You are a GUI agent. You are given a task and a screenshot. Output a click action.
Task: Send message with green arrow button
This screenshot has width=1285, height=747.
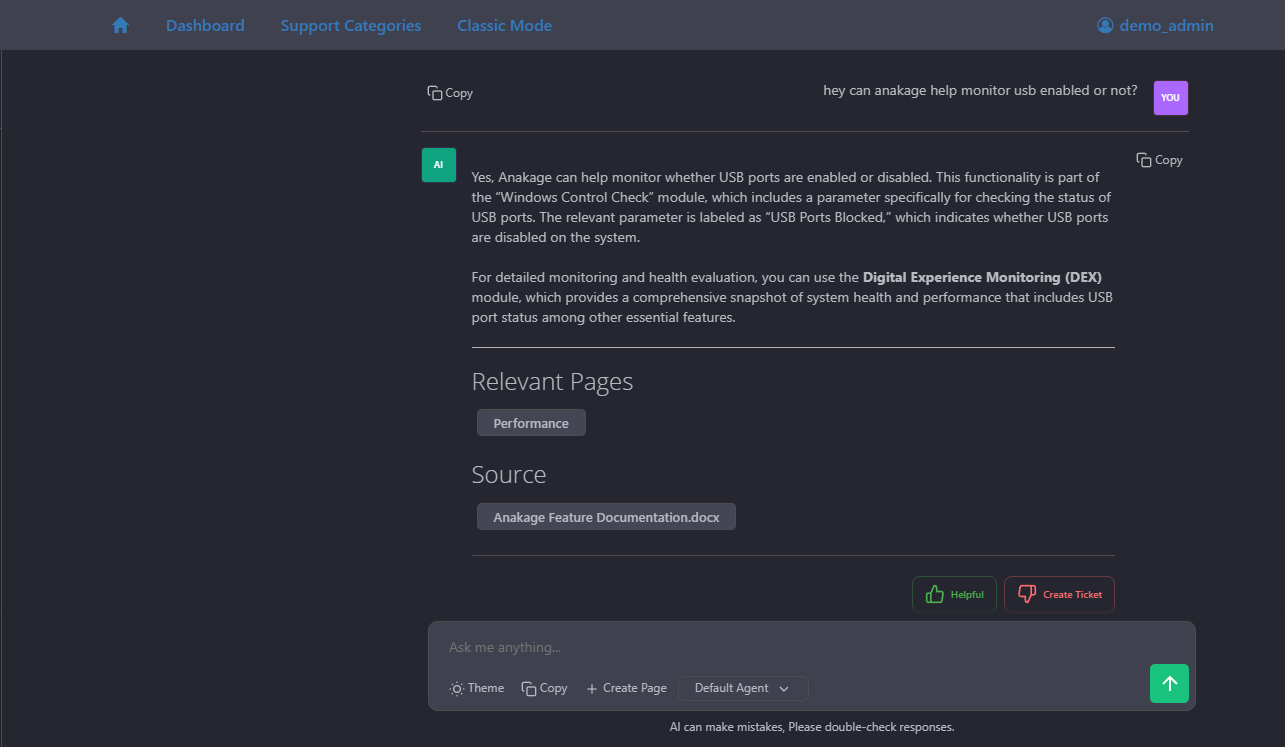1169,684
